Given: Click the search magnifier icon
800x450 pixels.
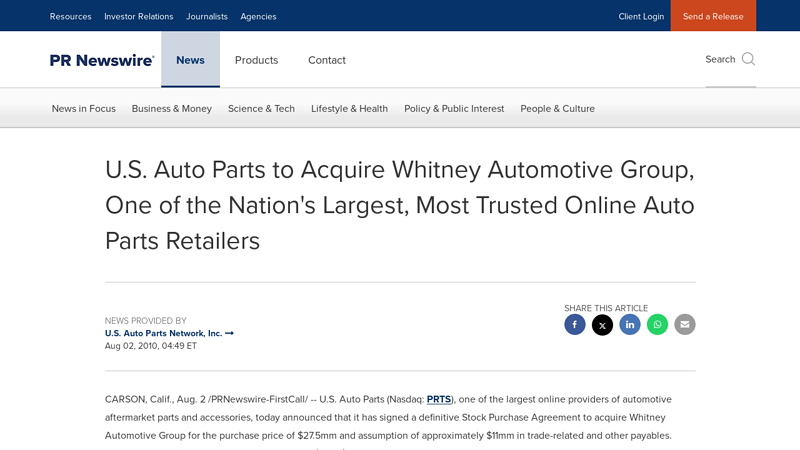Looking at the screenshot, I should [748, 59].
